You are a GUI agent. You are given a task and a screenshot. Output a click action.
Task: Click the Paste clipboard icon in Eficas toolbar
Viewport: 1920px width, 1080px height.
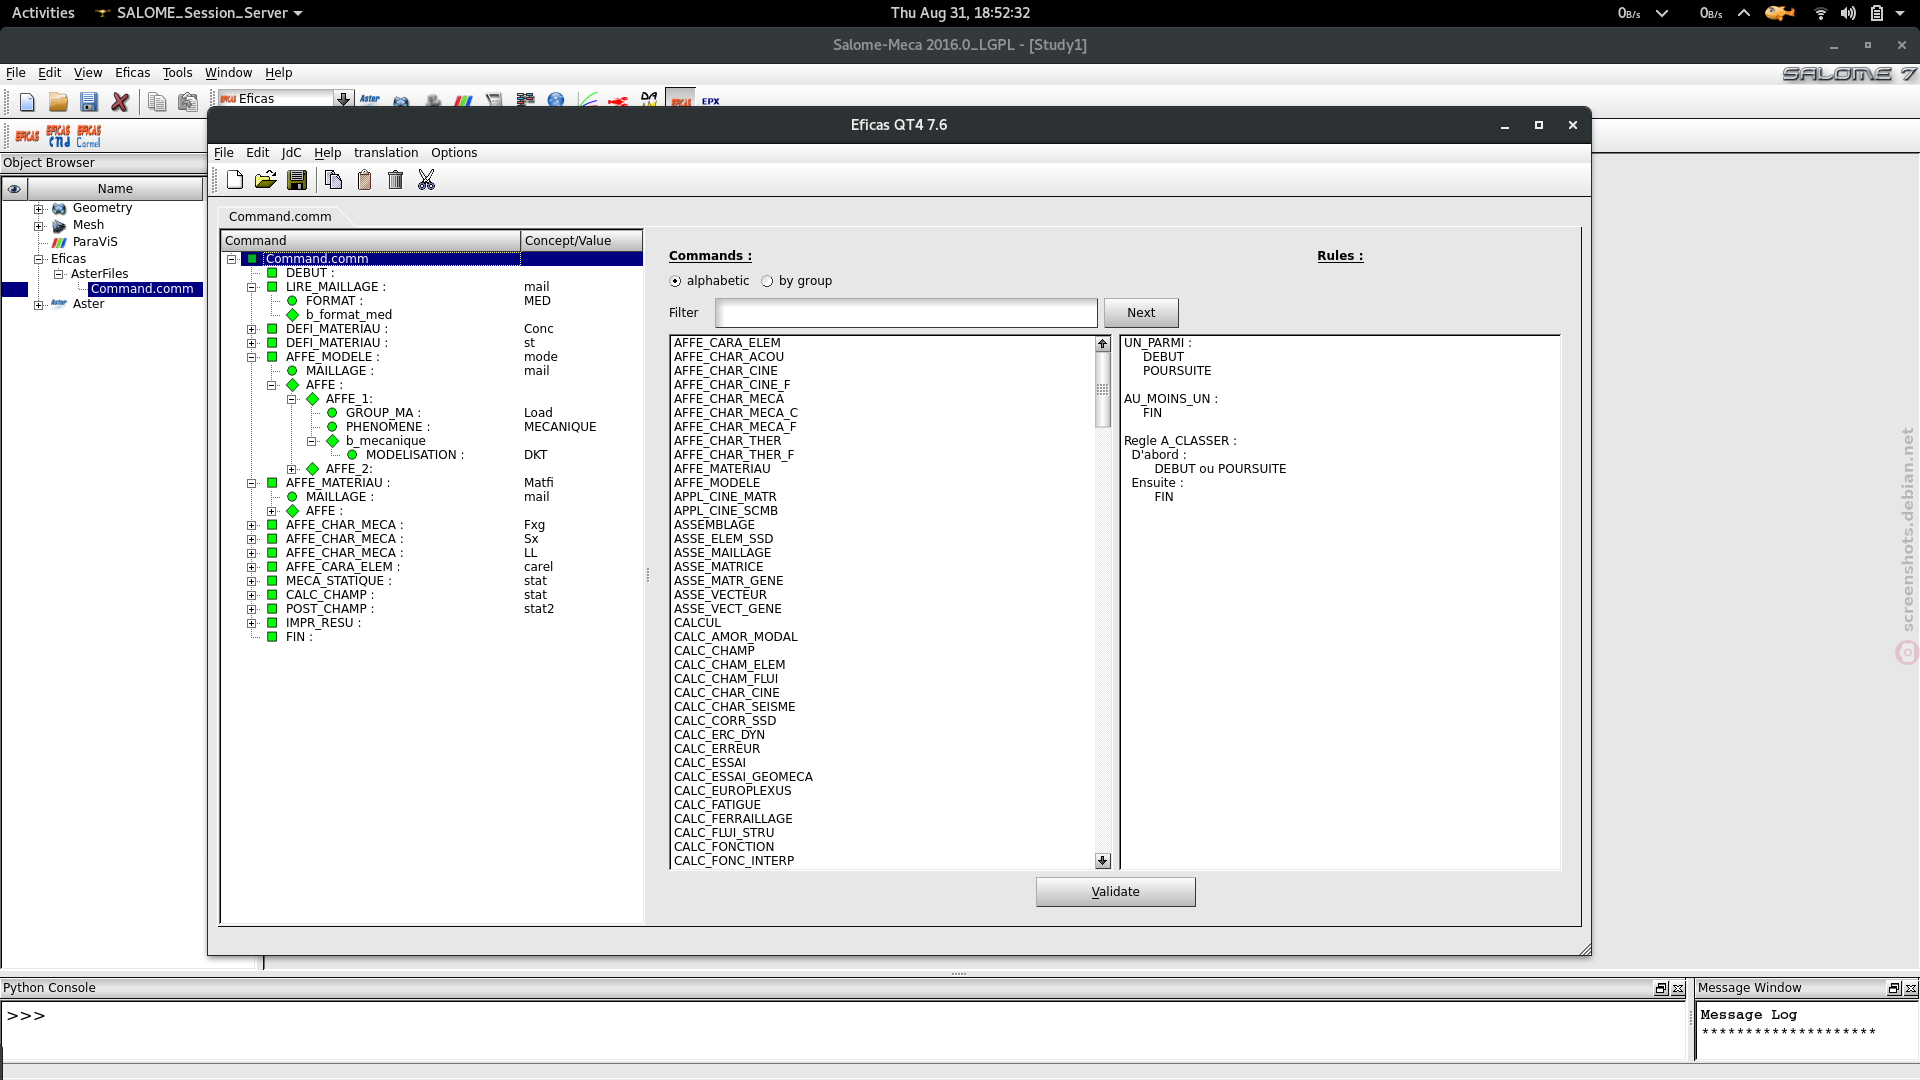[x=364, y=180]
